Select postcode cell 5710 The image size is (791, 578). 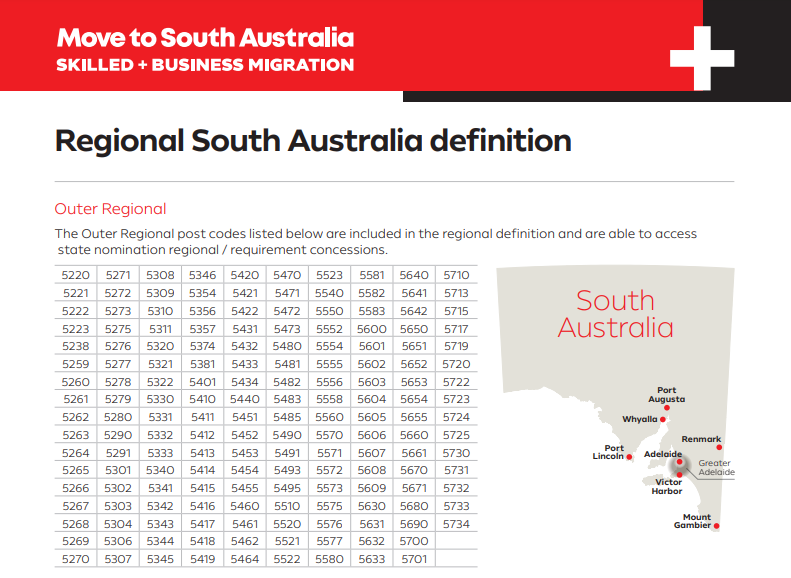point(457,275)
